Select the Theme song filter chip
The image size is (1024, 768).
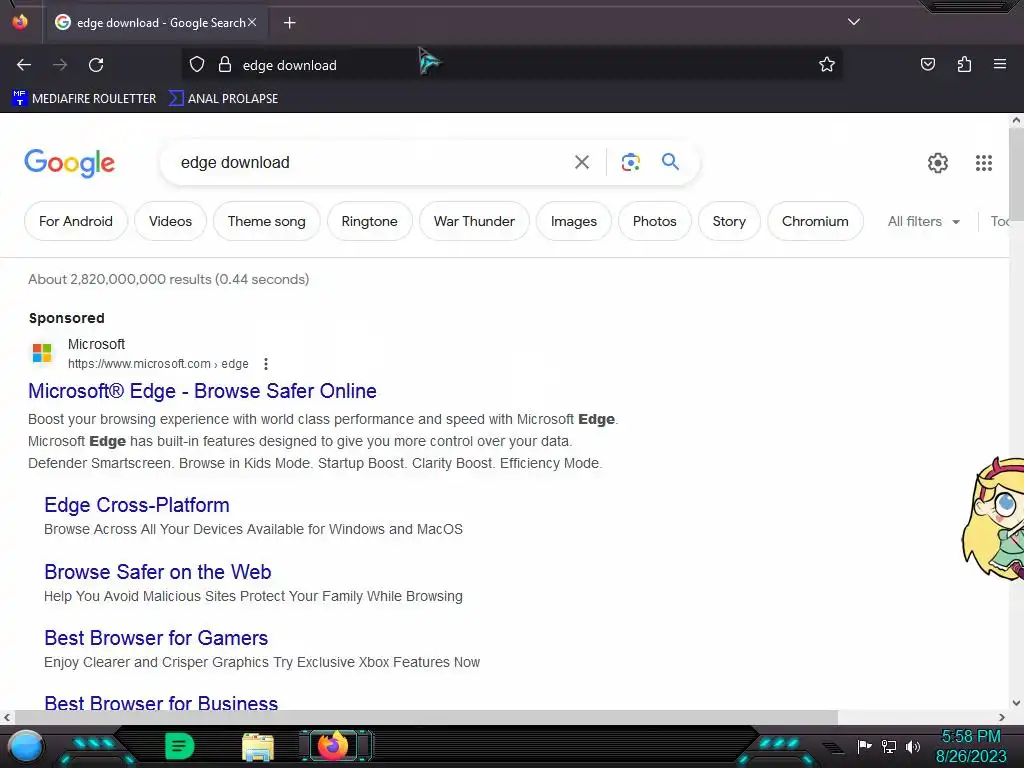click(266, 221)
